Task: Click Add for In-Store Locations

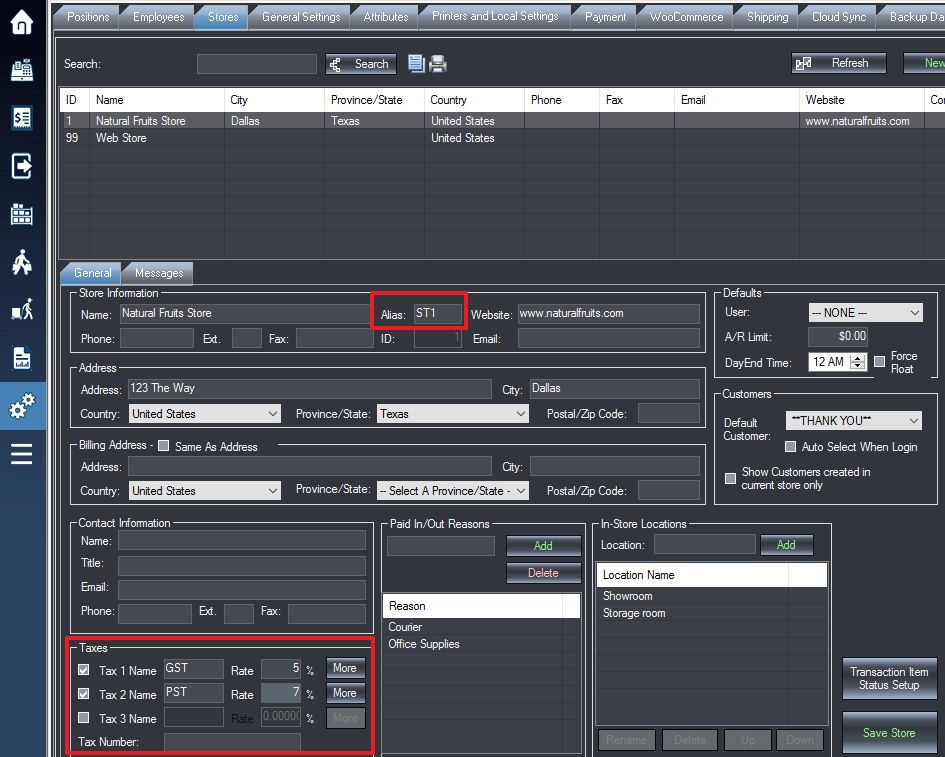Action: [786, 545]
